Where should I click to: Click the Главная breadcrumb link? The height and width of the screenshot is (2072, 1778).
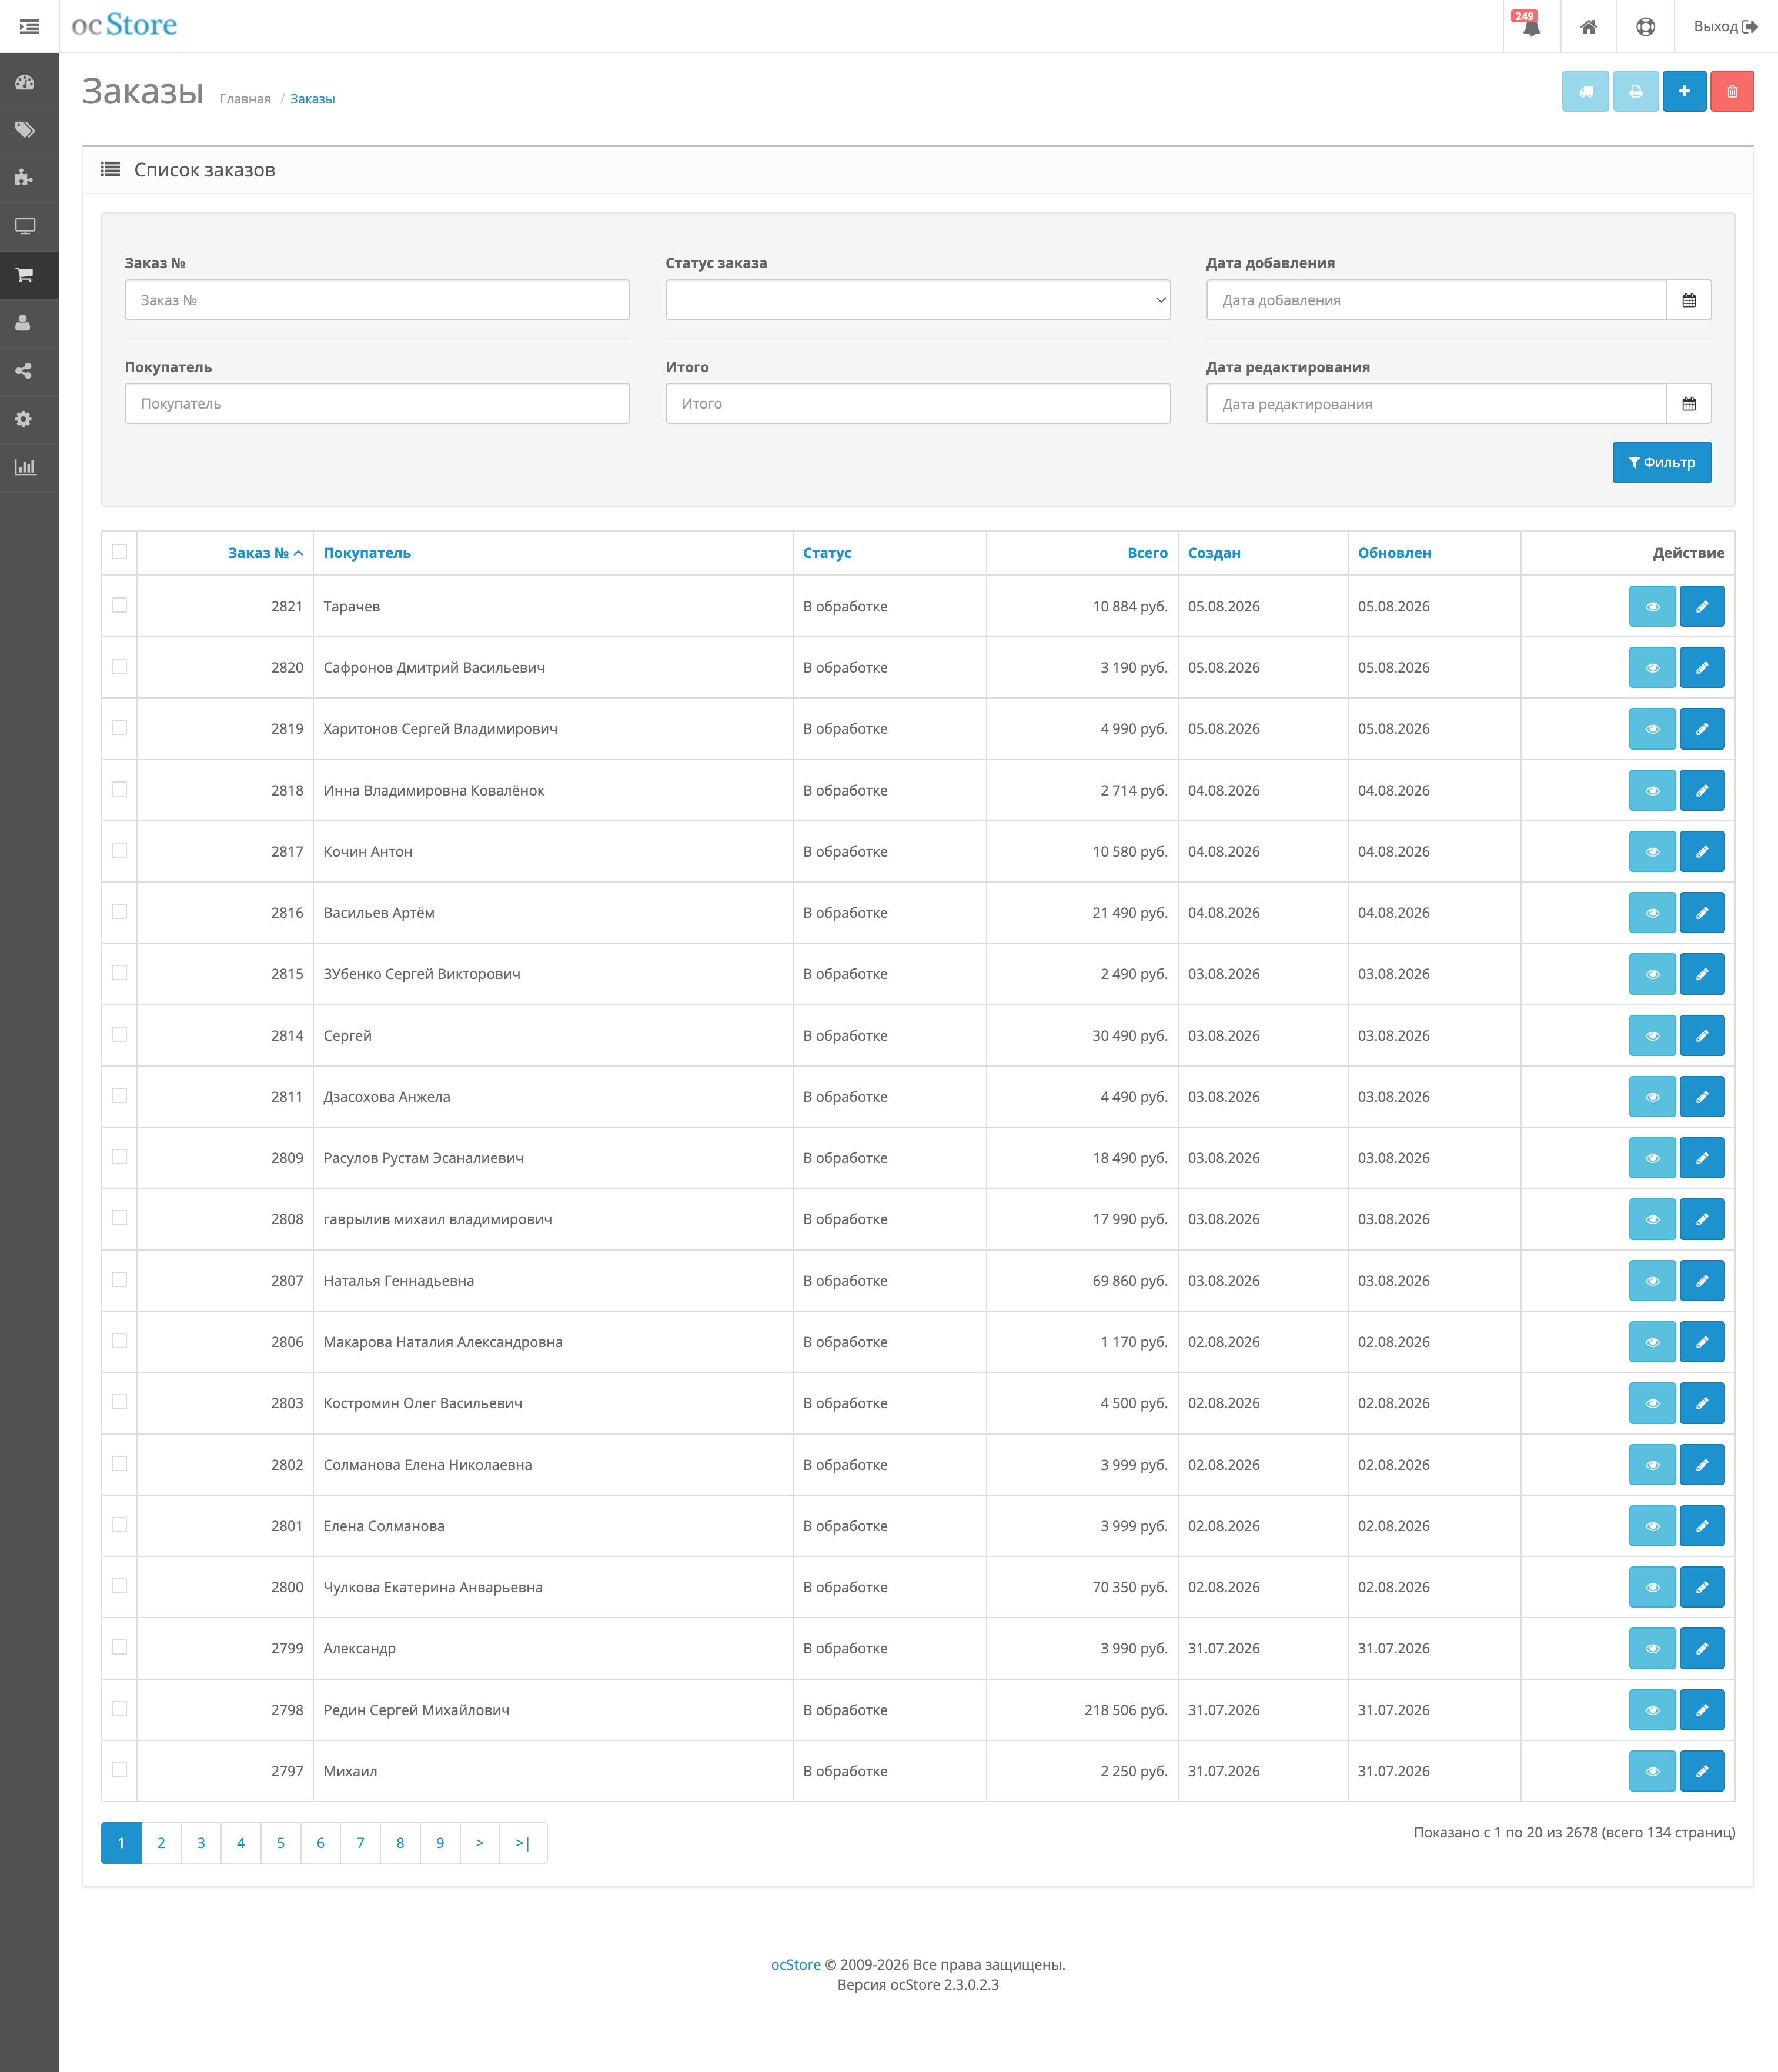(245, 99)
